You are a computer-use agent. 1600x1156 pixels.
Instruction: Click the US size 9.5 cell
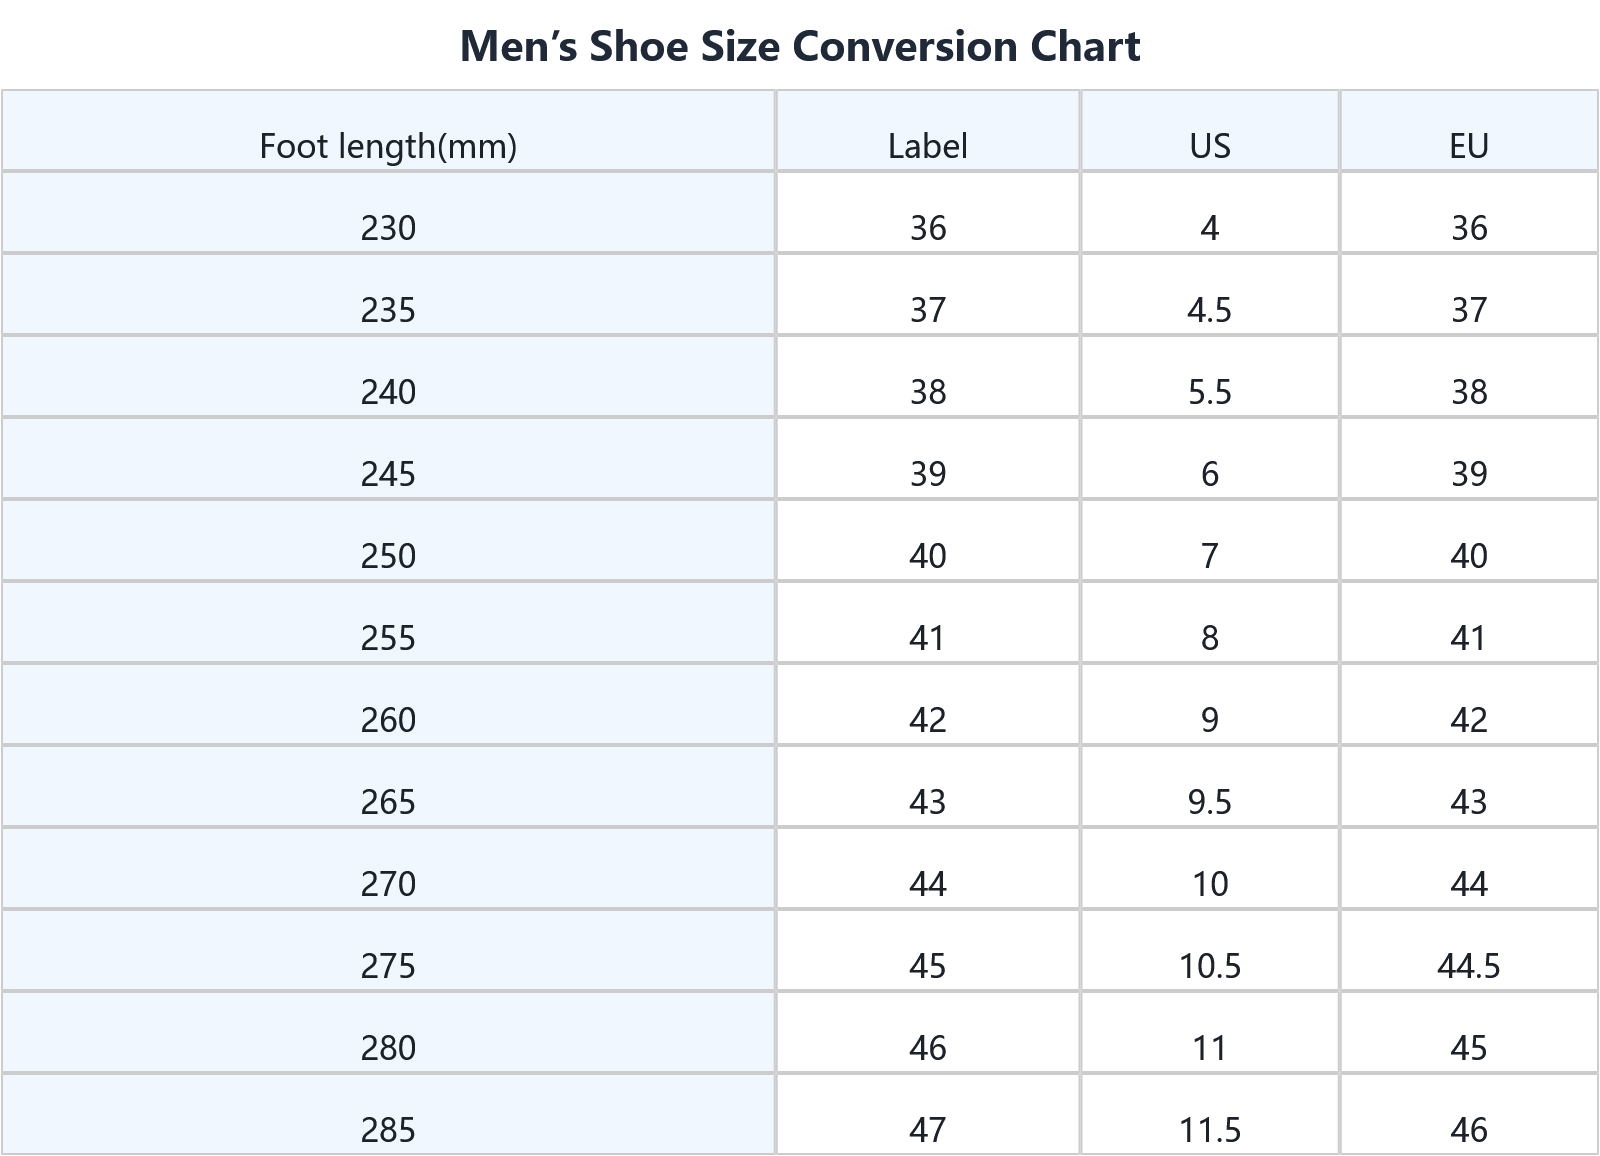[1209, 802]
